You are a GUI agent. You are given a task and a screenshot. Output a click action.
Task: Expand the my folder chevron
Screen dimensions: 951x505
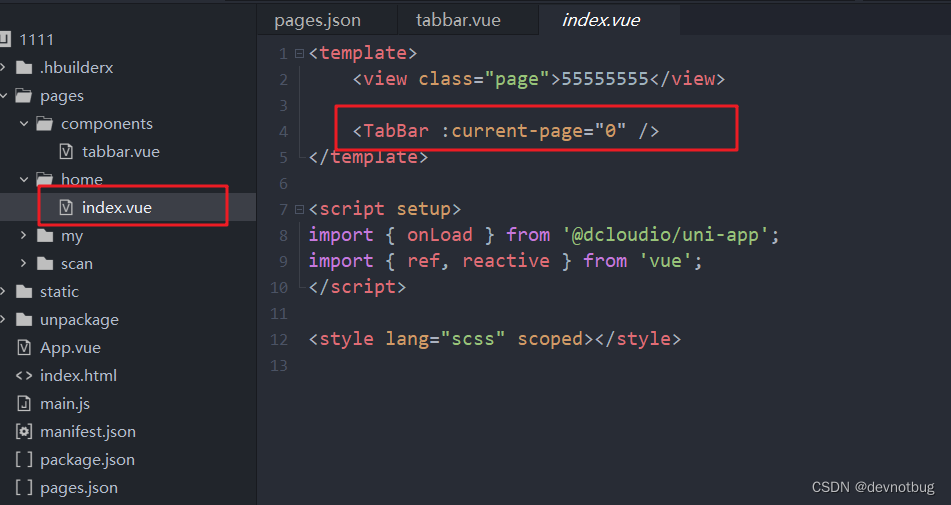(x=24, y=235)
